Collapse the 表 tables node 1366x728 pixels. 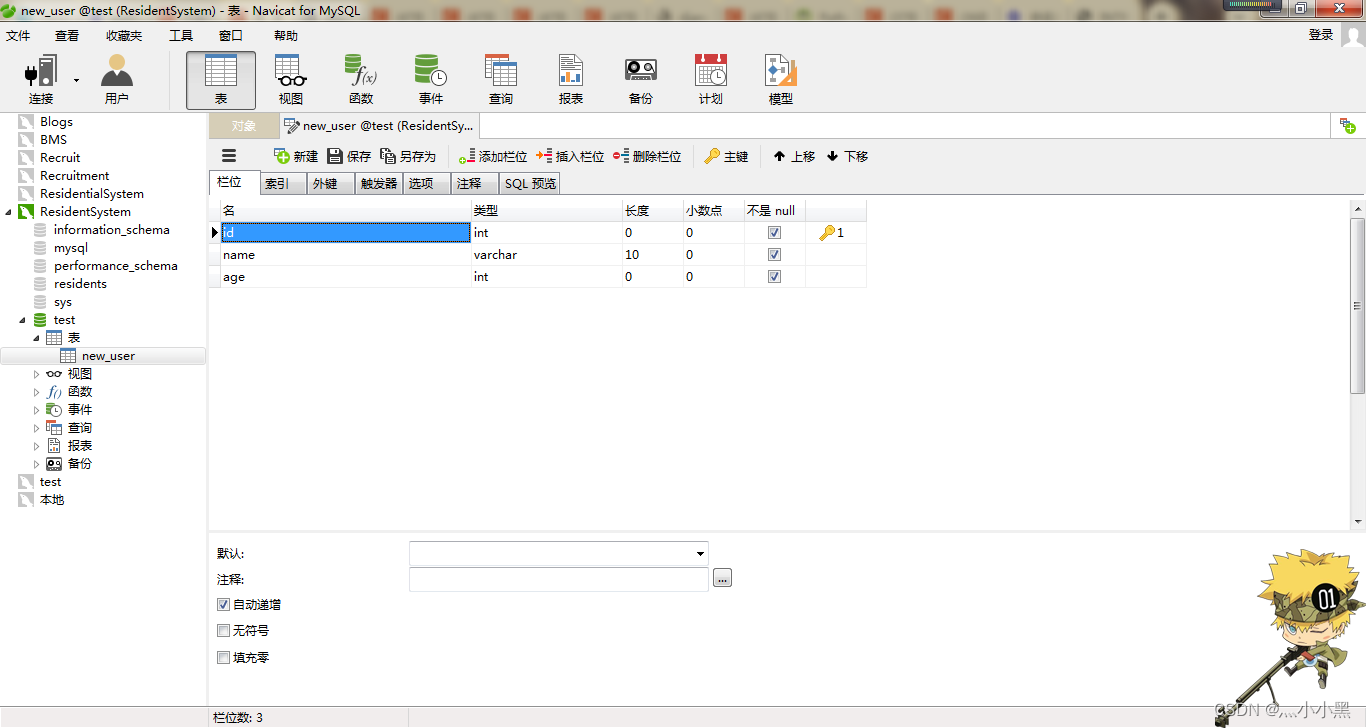(37, 338)
